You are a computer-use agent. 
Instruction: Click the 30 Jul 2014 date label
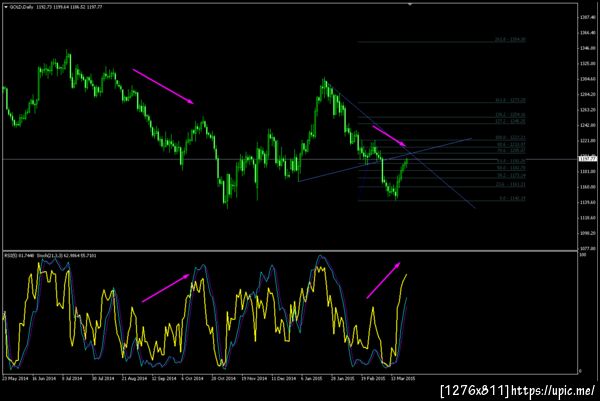point(103,378)
